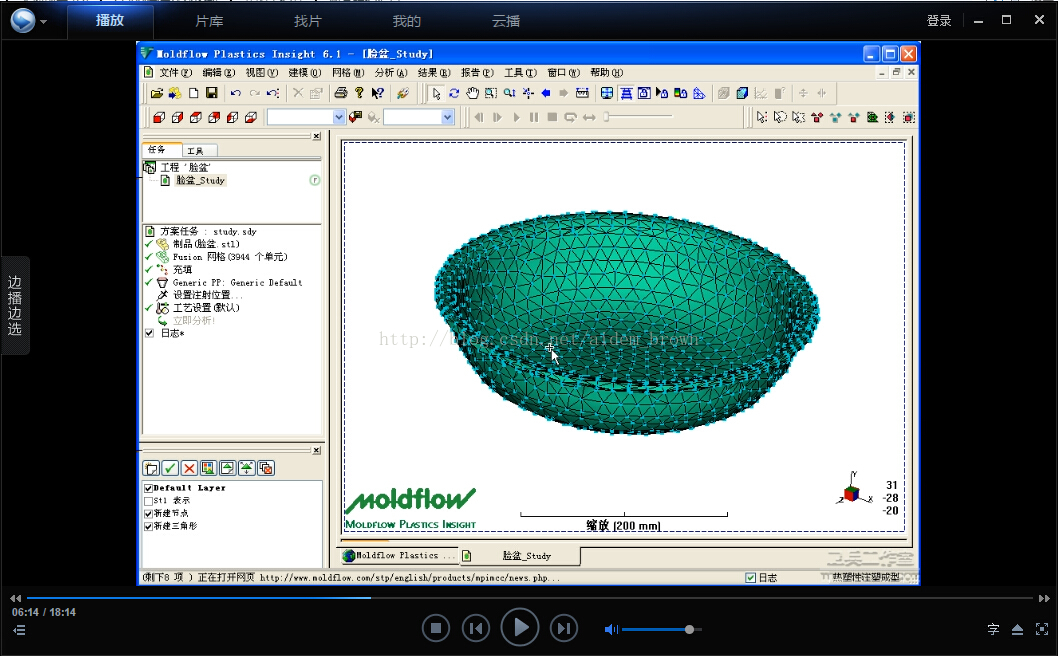The height and width of the screenshot is (656, 1058).
Task: Activate What's This help pointer icon
Action: (378, 93)
